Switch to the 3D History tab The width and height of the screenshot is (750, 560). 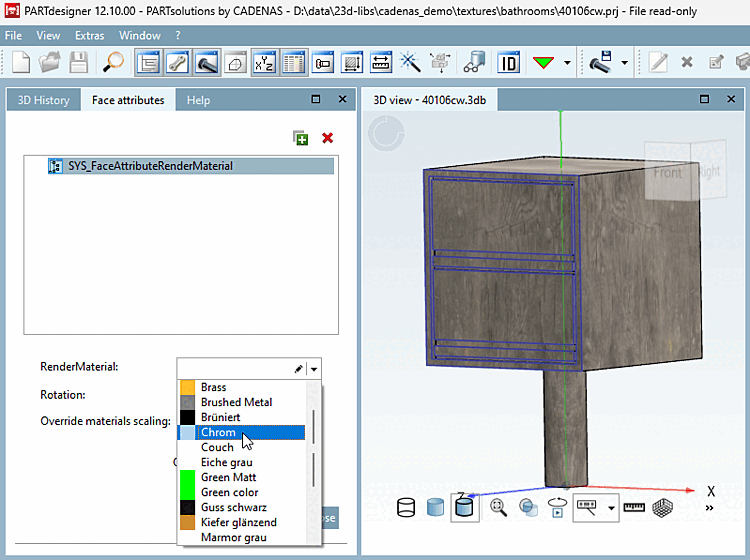[x=44, y=100]
